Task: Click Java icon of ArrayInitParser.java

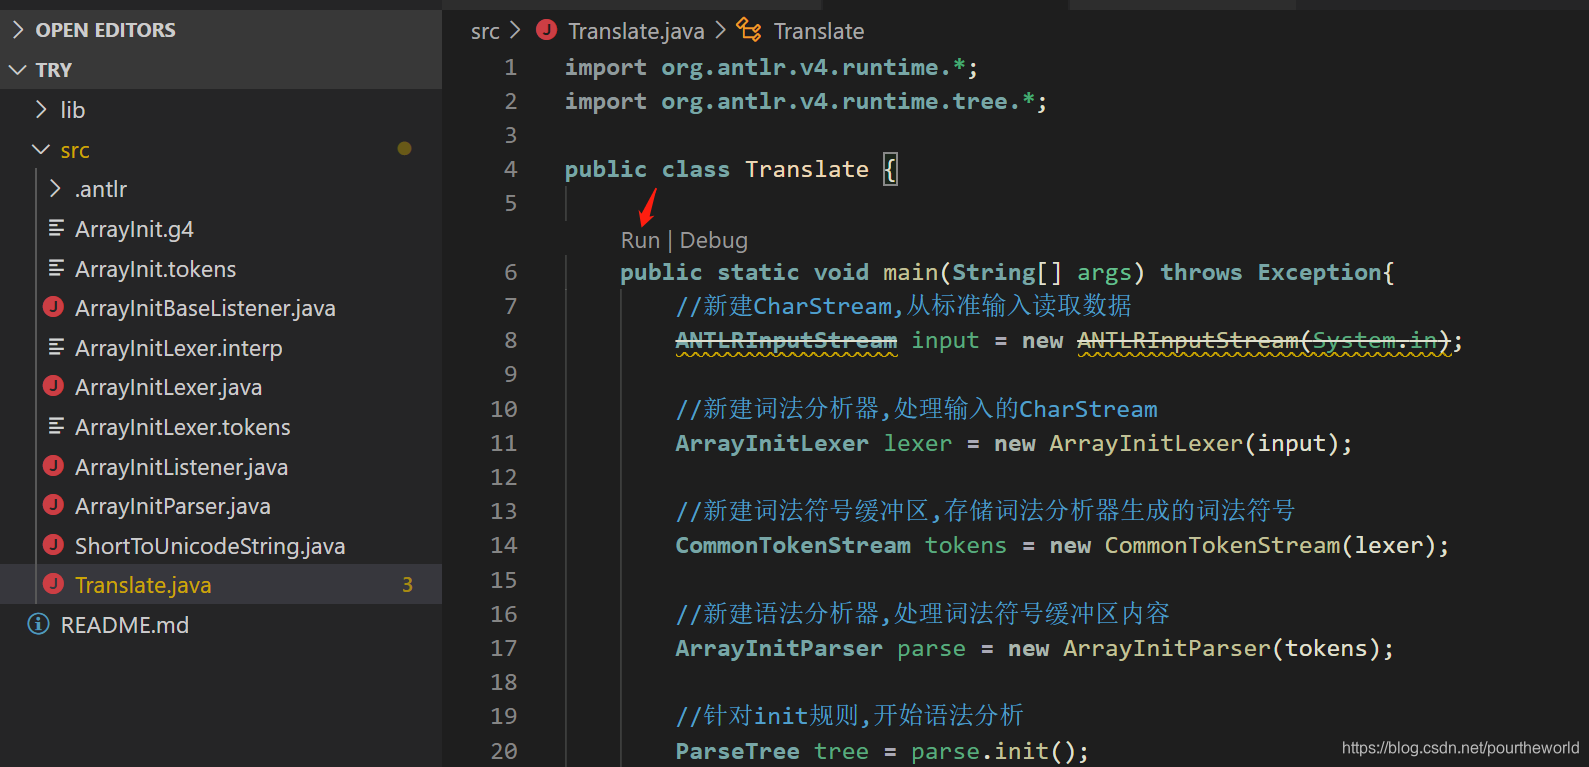Action: 54,505
